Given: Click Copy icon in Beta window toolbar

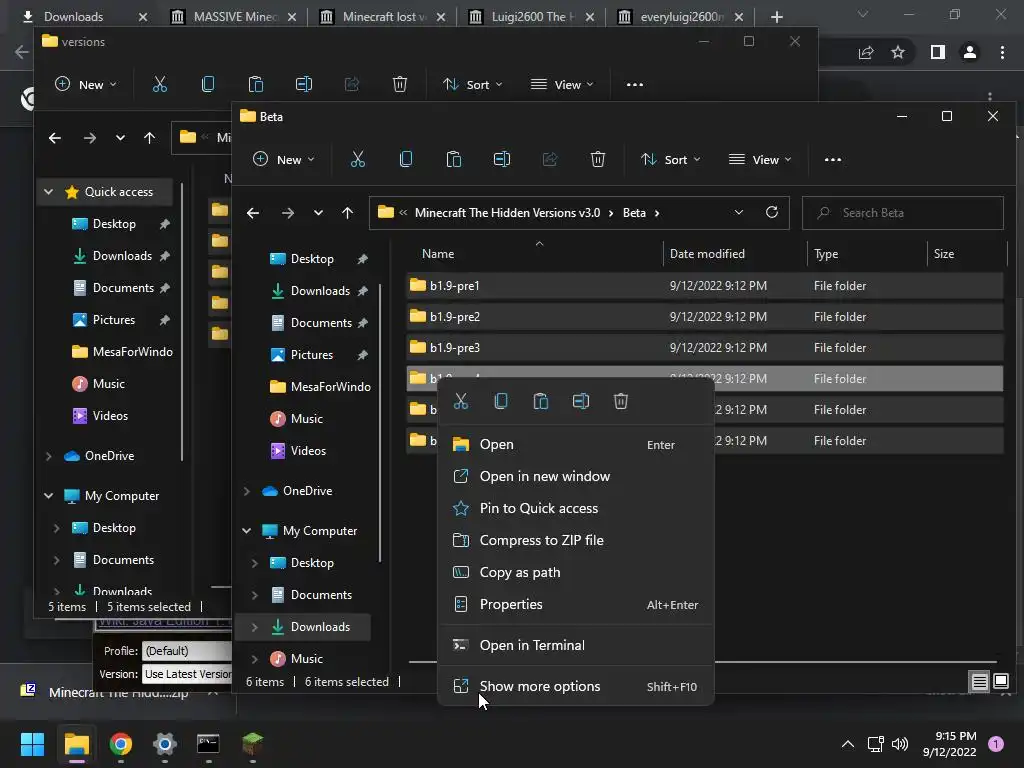Looking at the screenshot, I should click(x=406, y=159).
